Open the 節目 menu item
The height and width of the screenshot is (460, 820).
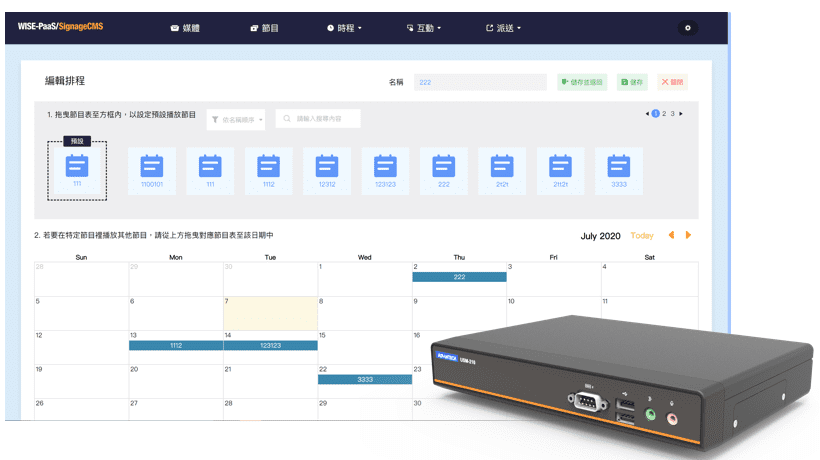click(x=264, y=28)
